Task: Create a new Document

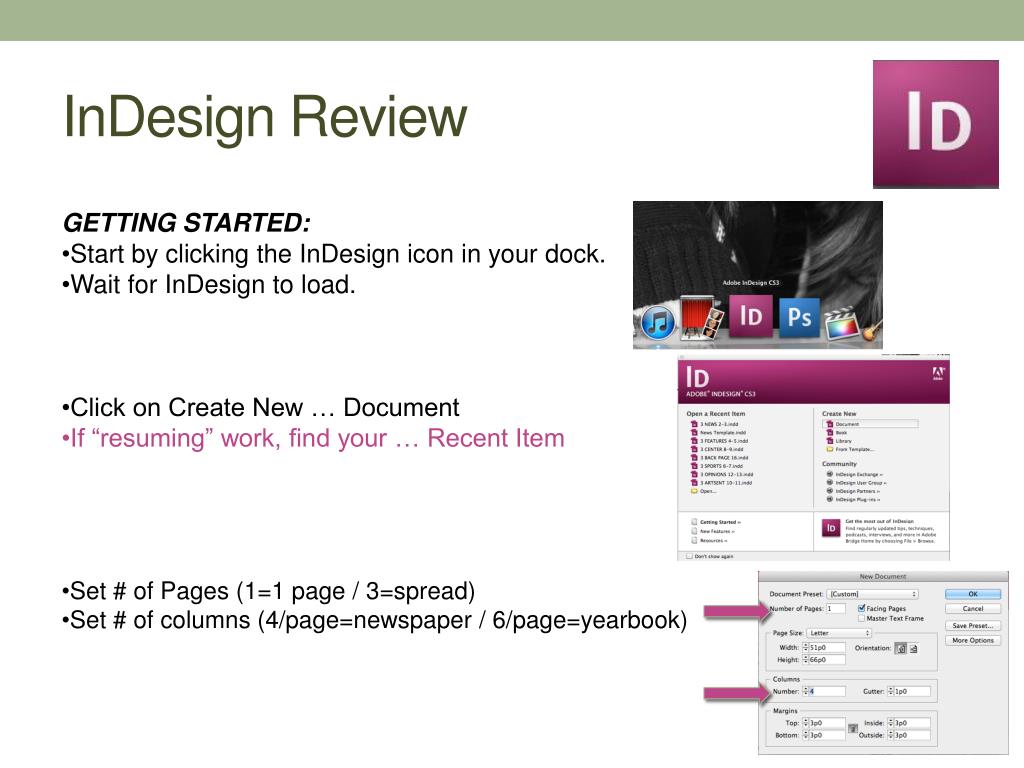Action: click(x=871, y=424)
